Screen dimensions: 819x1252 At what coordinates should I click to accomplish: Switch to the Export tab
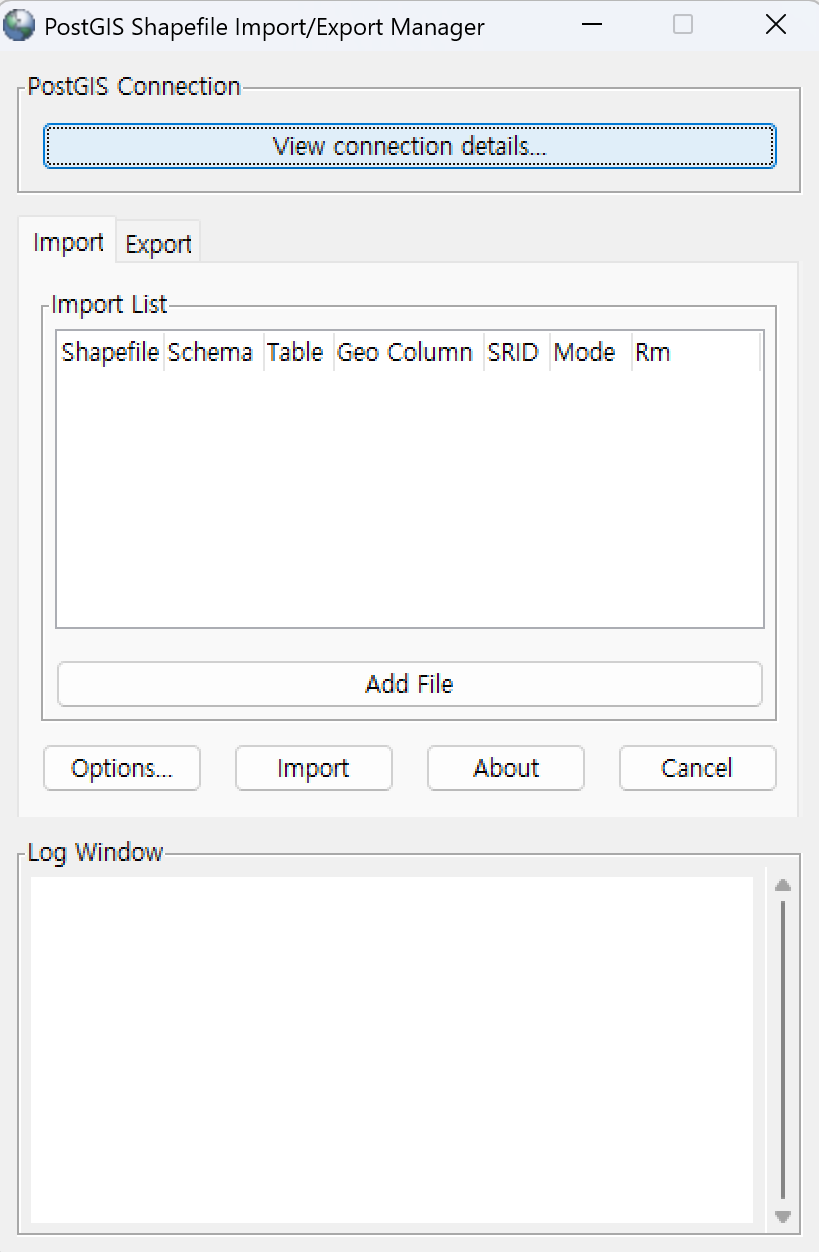click(158, 244)
